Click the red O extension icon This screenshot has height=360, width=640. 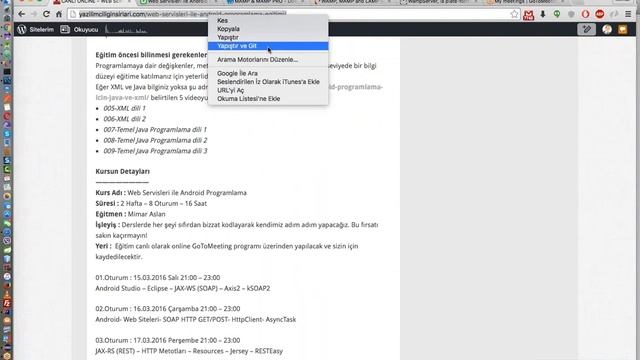pyautogui.click(x=585, y=14)
